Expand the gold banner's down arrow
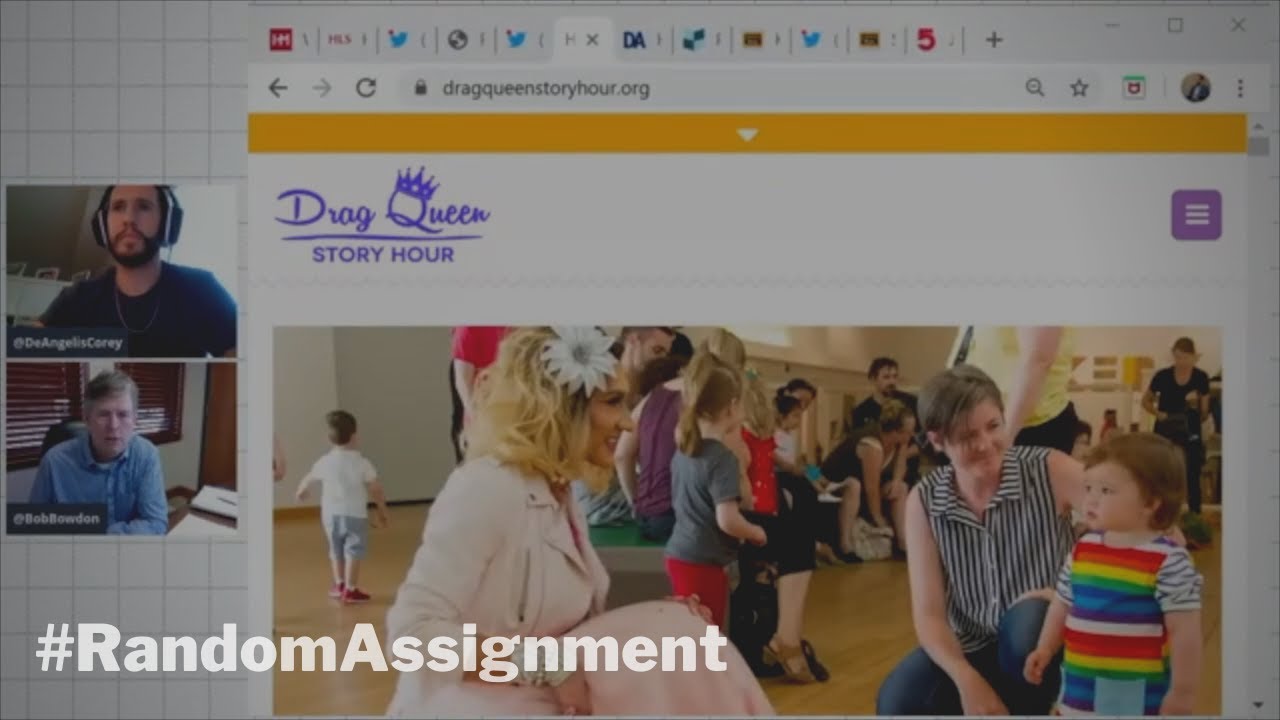Image resolution: width=1280 pixels, height=720 pixels. [747, 135]
